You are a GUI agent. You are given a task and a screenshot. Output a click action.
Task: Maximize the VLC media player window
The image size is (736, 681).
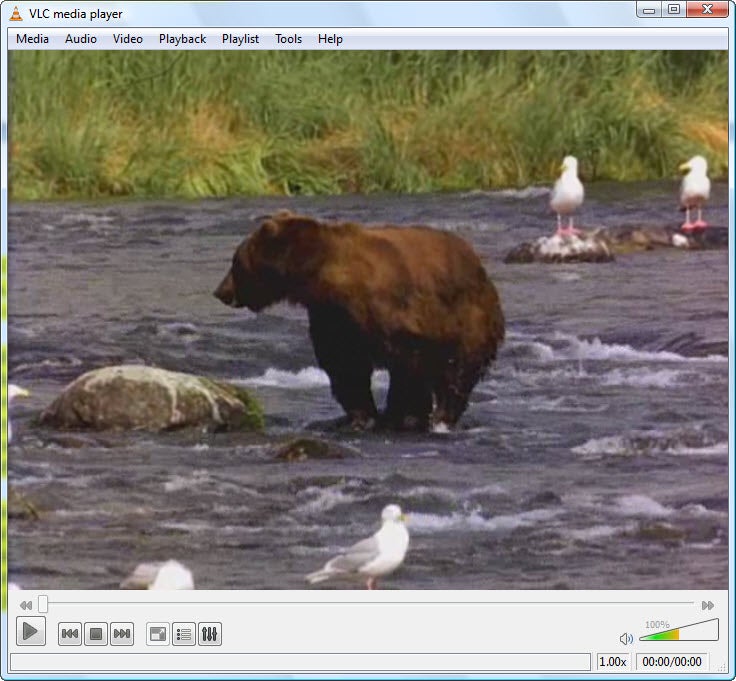tap(674, 9)
